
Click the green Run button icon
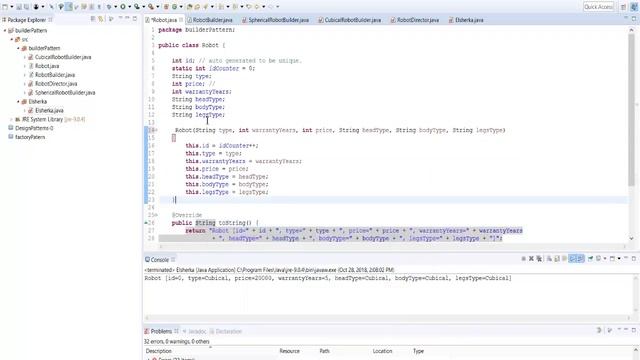point(122,7)
